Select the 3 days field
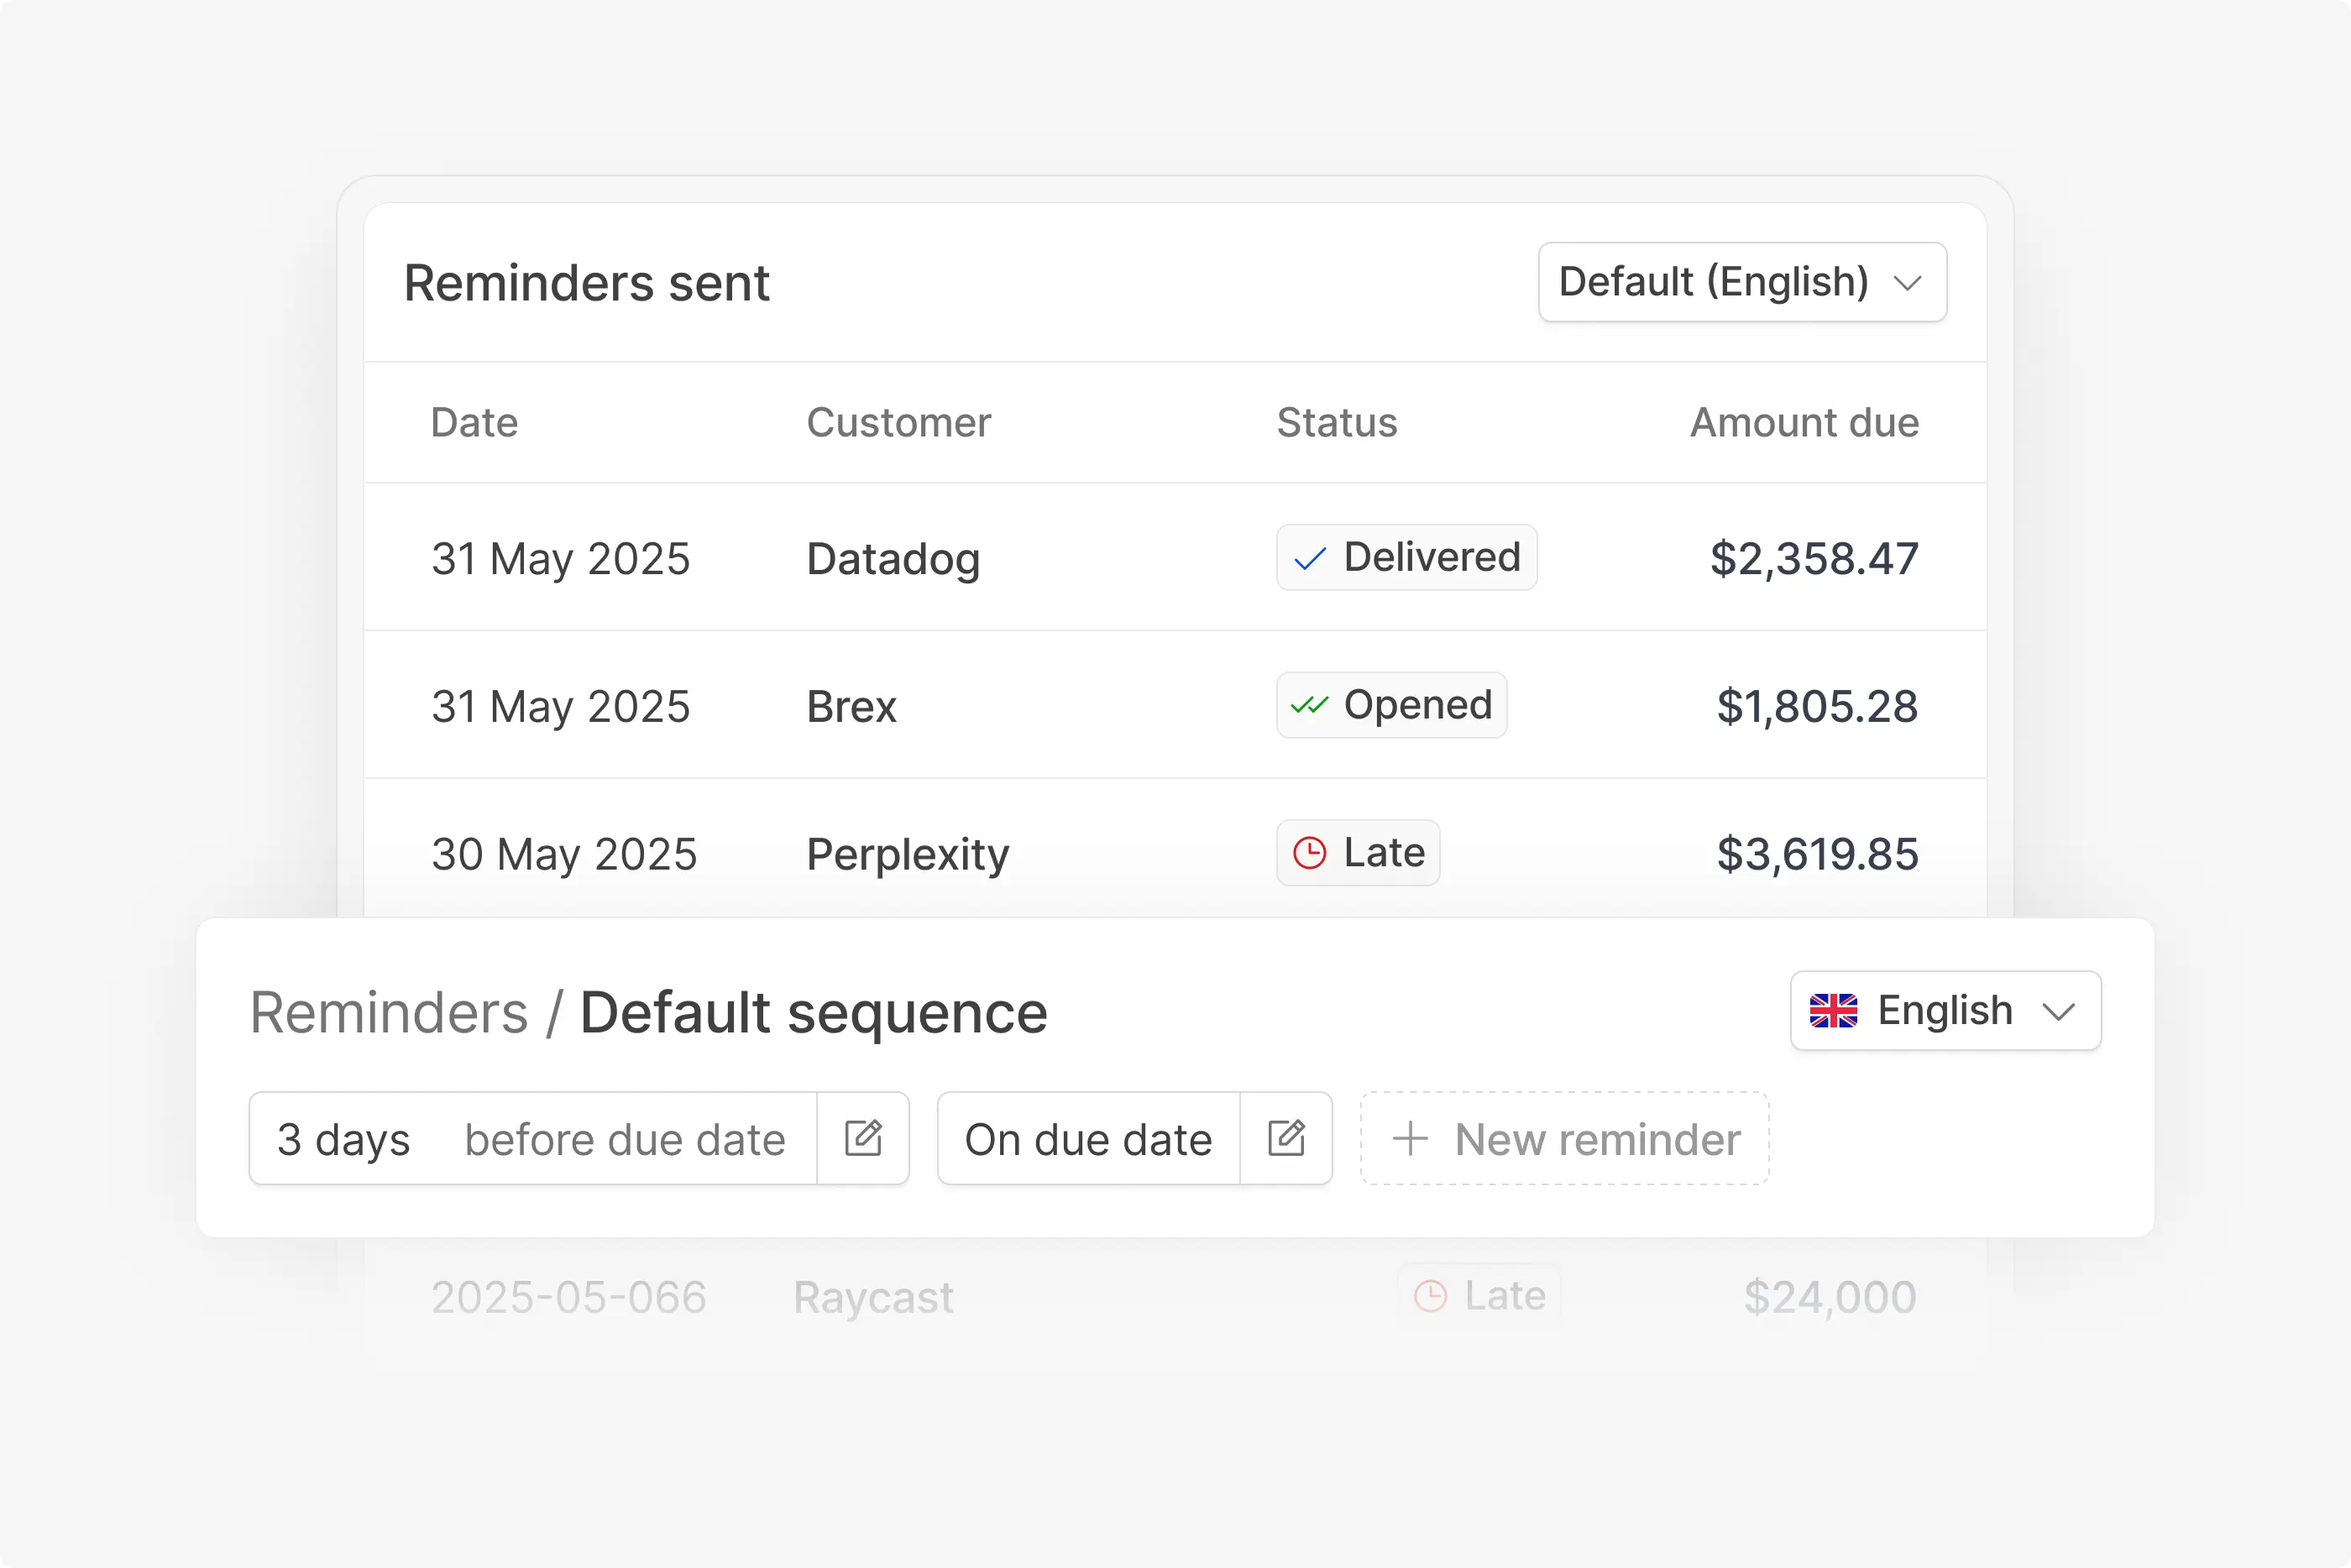The height and width of the screenshot is (1568, 2351). coord(343,1140)
